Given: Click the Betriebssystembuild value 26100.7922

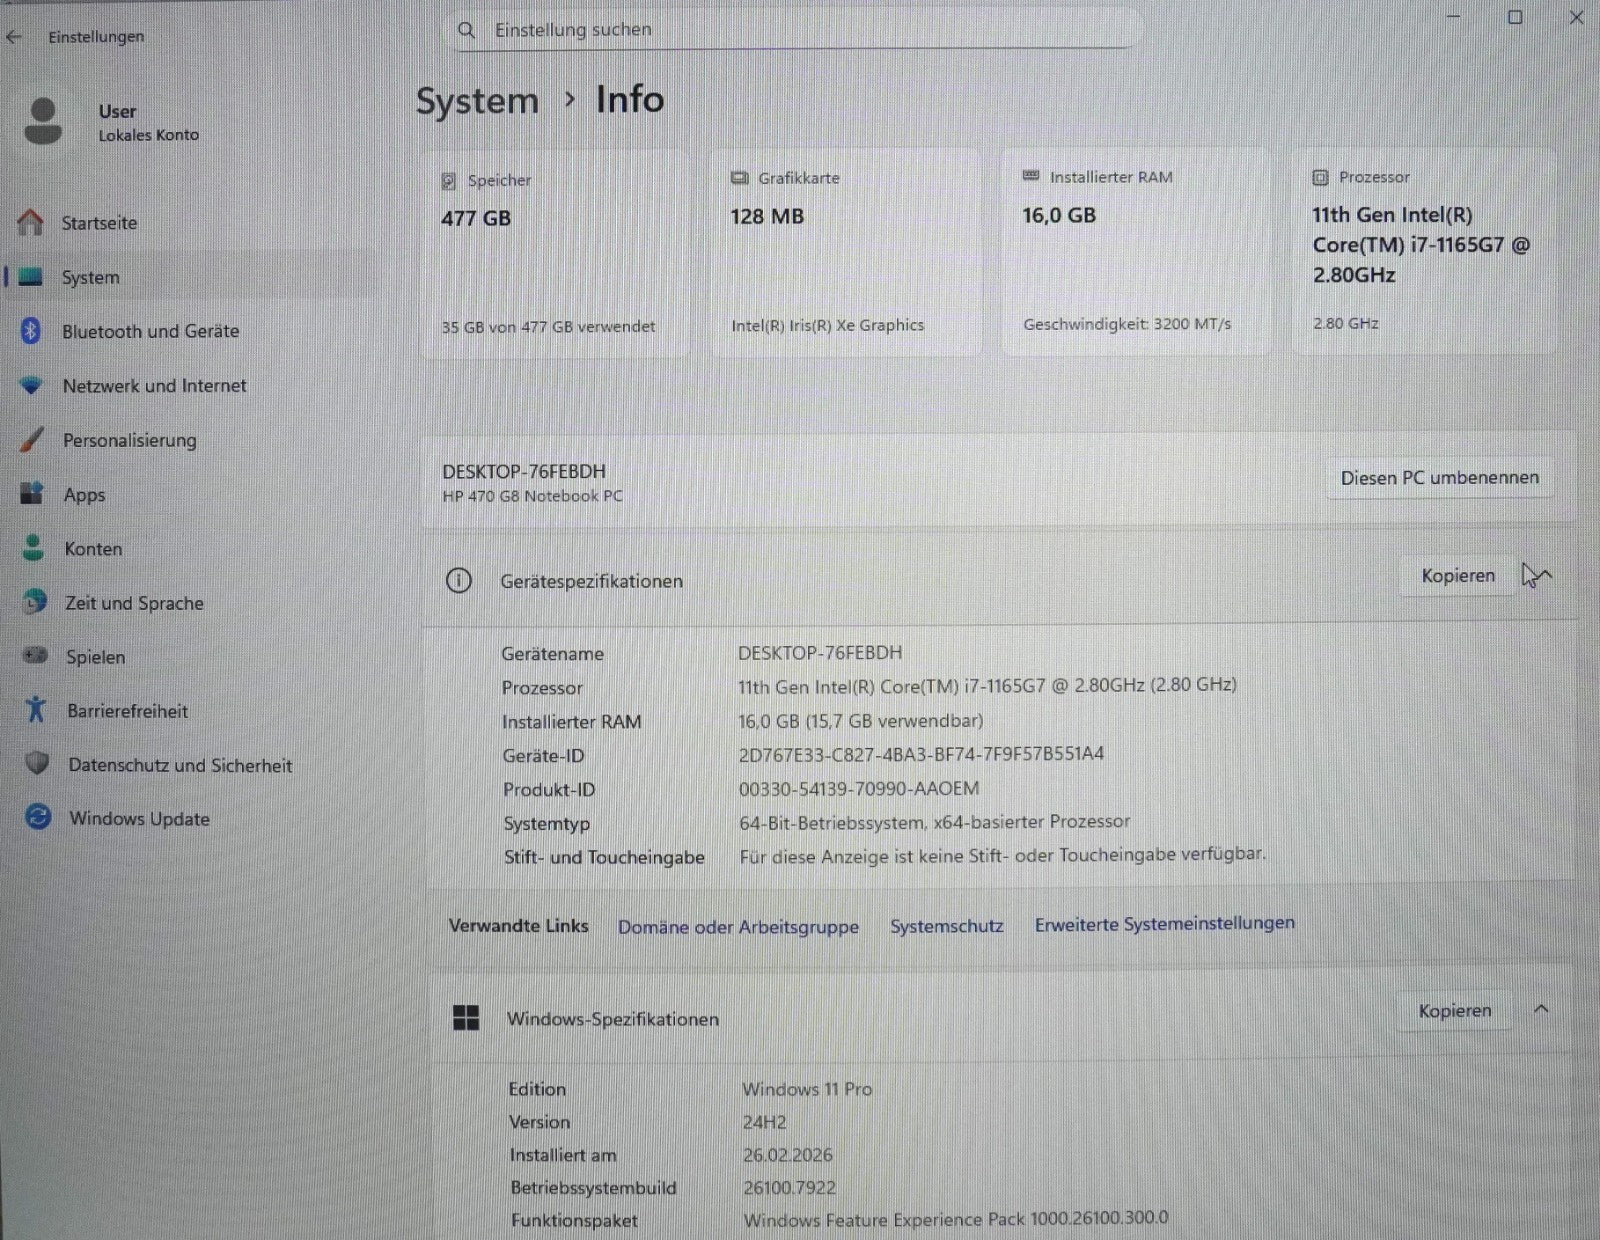Looking at the screenshot, I should 789,1188.
